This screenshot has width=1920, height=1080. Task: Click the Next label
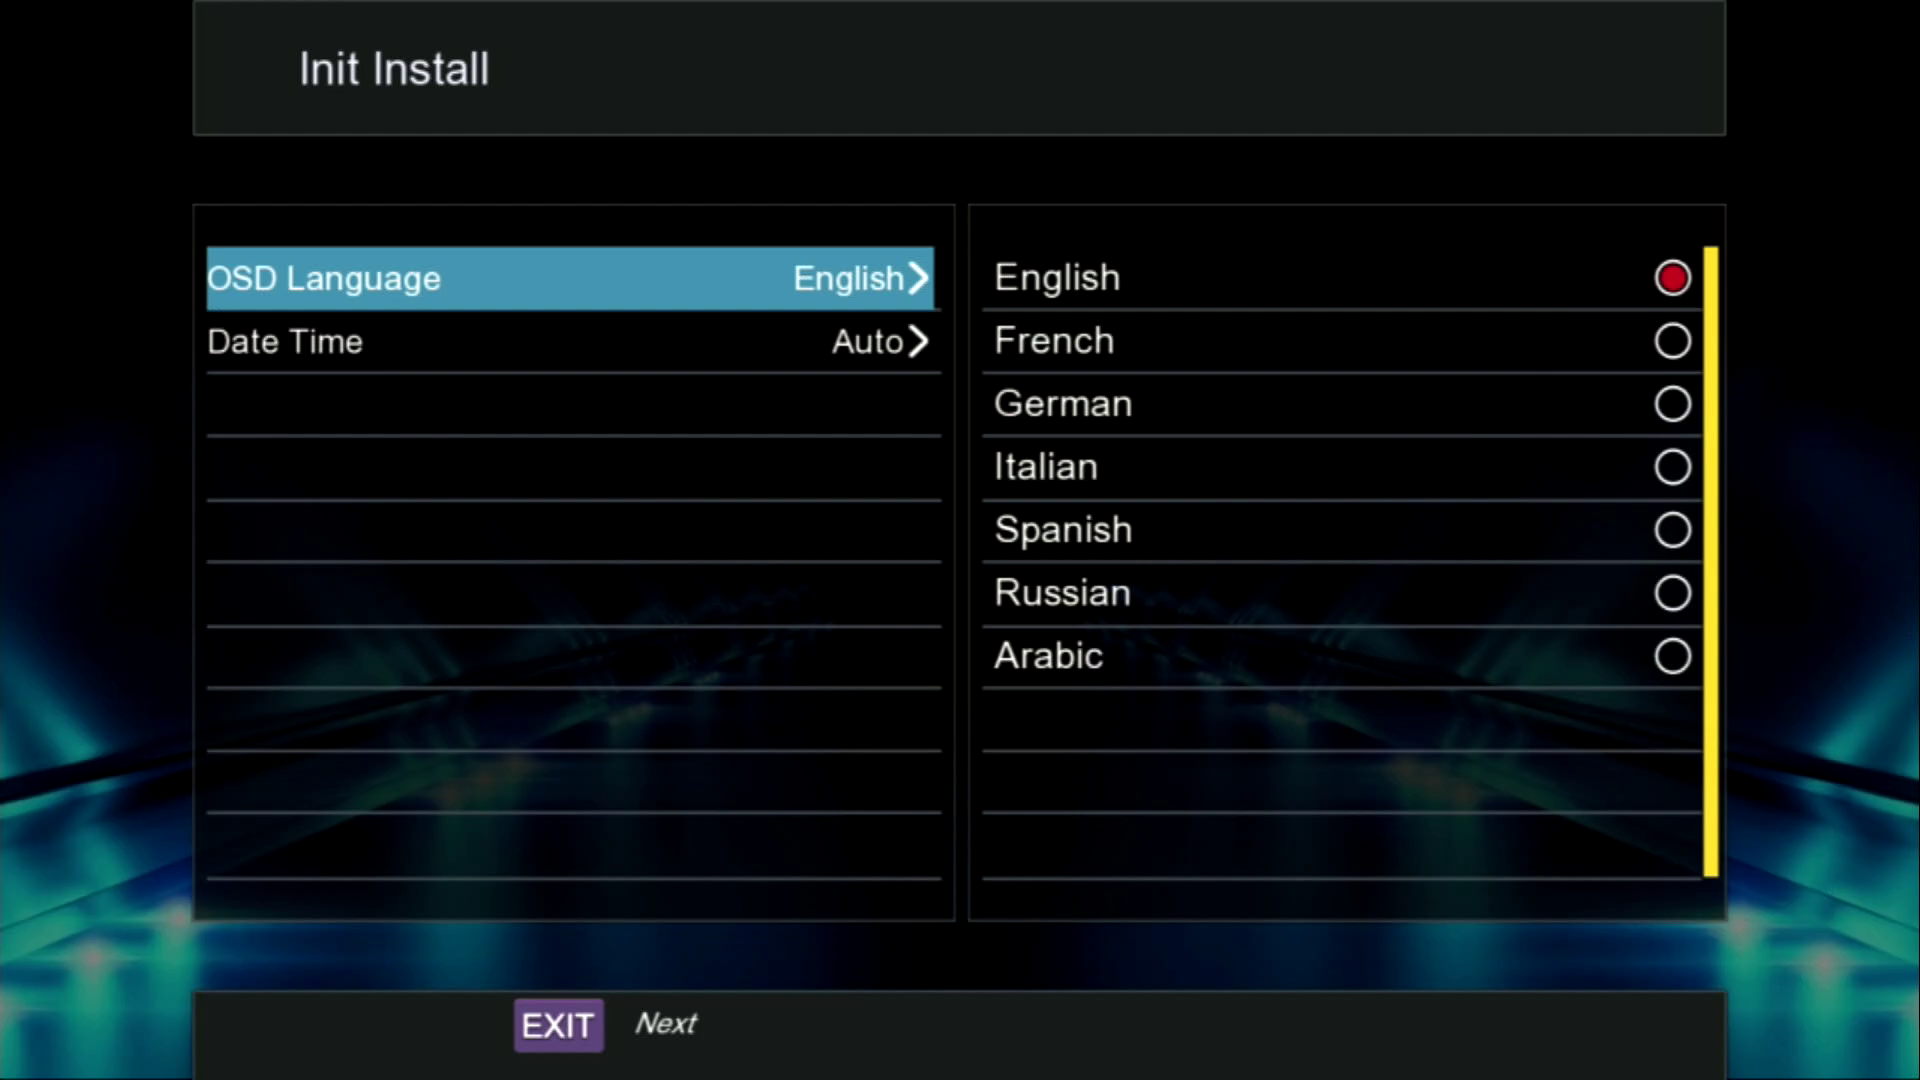pyautogui.click(x=666, y=1024)
